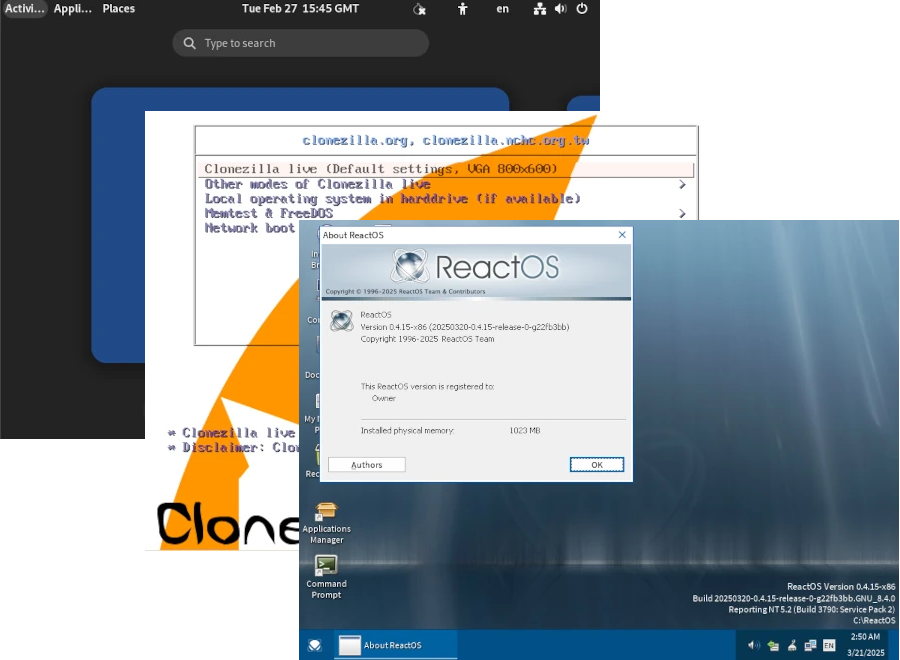Click the wired network icon in the GNOME bar
900x660 pixels.
coord(540,9)
